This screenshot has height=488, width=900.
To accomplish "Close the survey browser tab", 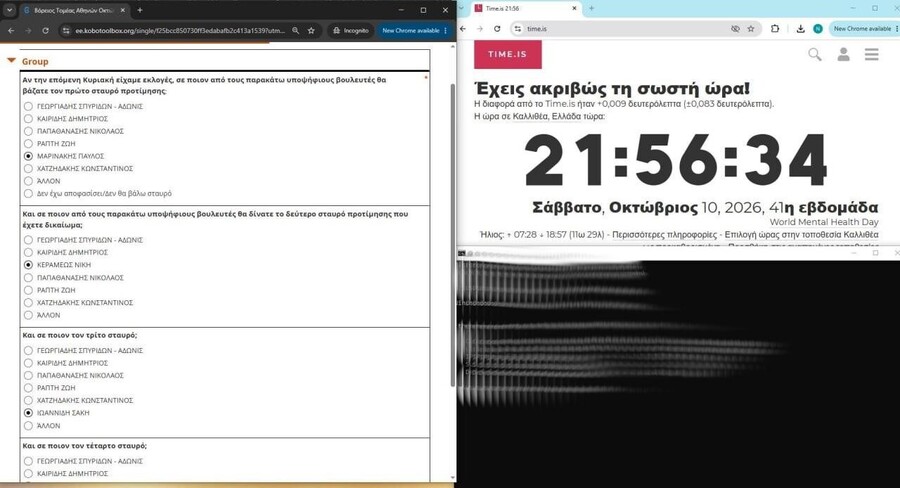I will (122, 10).
